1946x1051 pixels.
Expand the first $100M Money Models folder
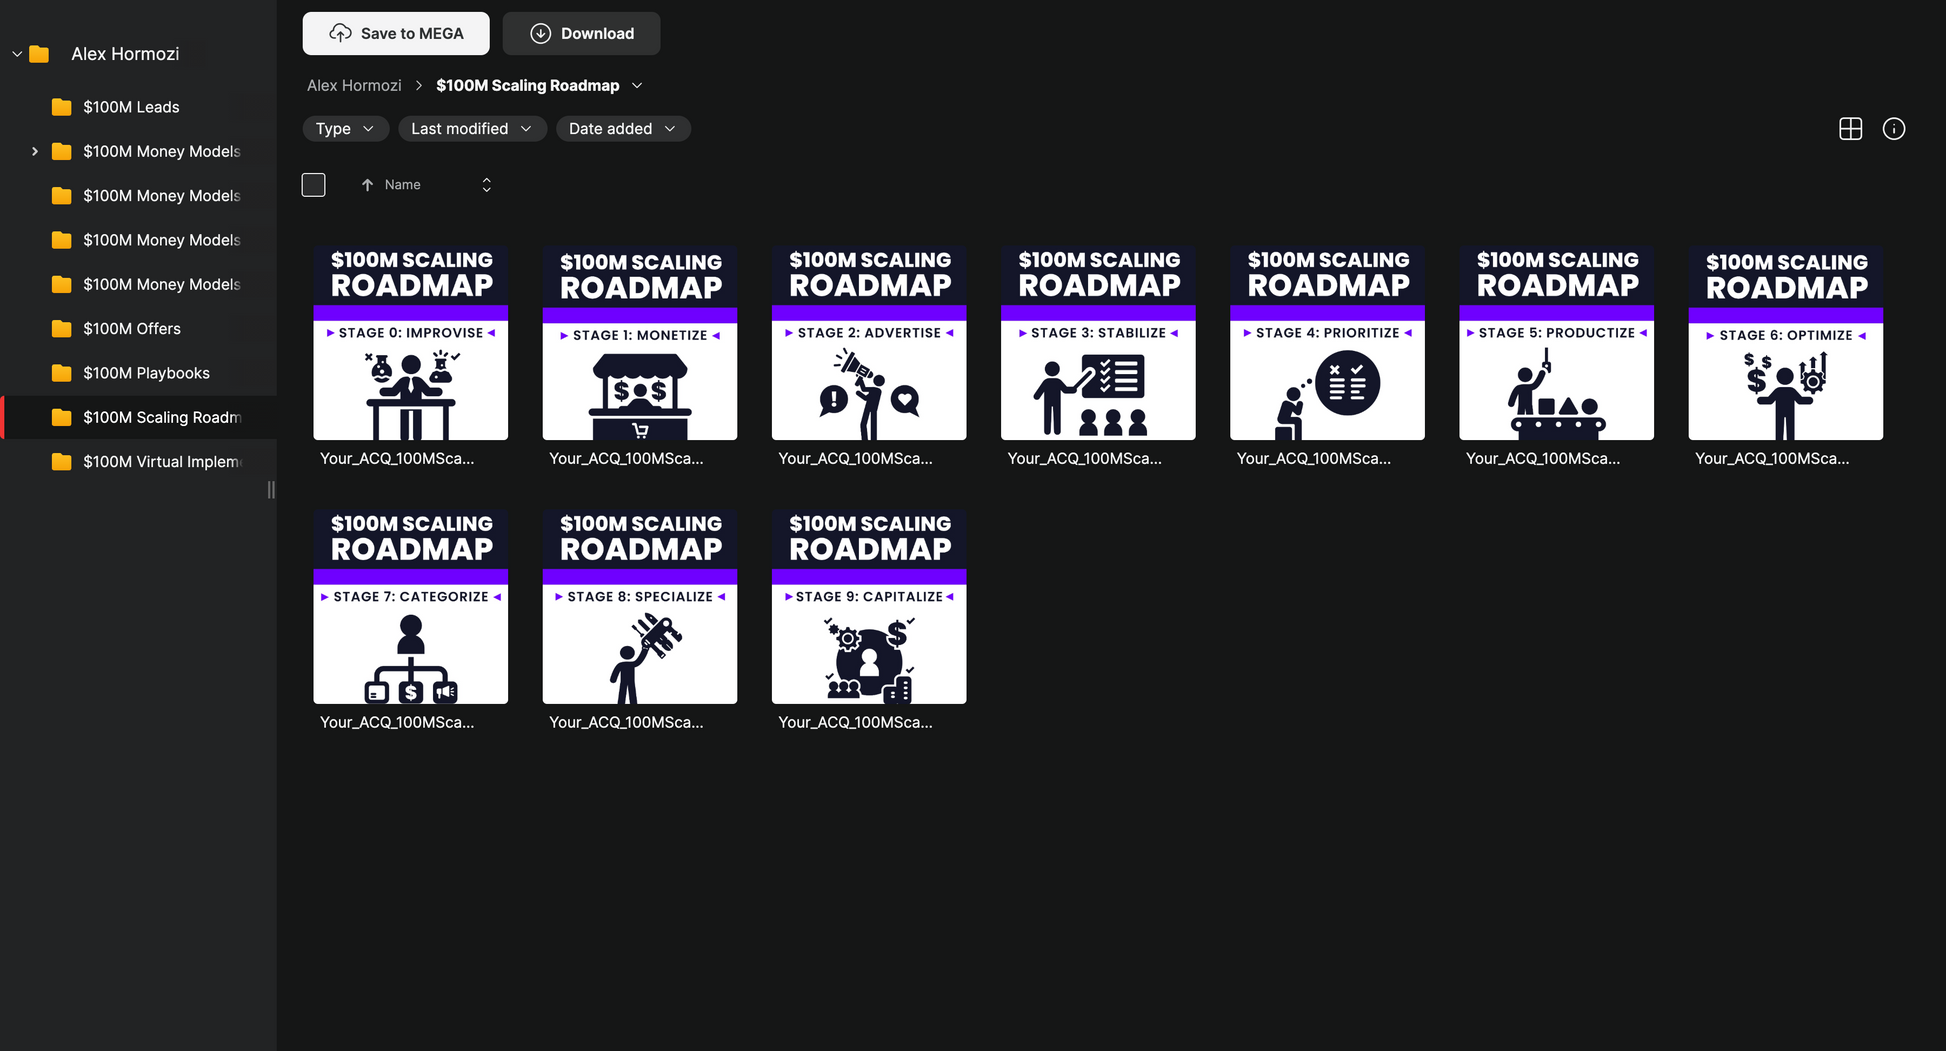tap(35, 152)
